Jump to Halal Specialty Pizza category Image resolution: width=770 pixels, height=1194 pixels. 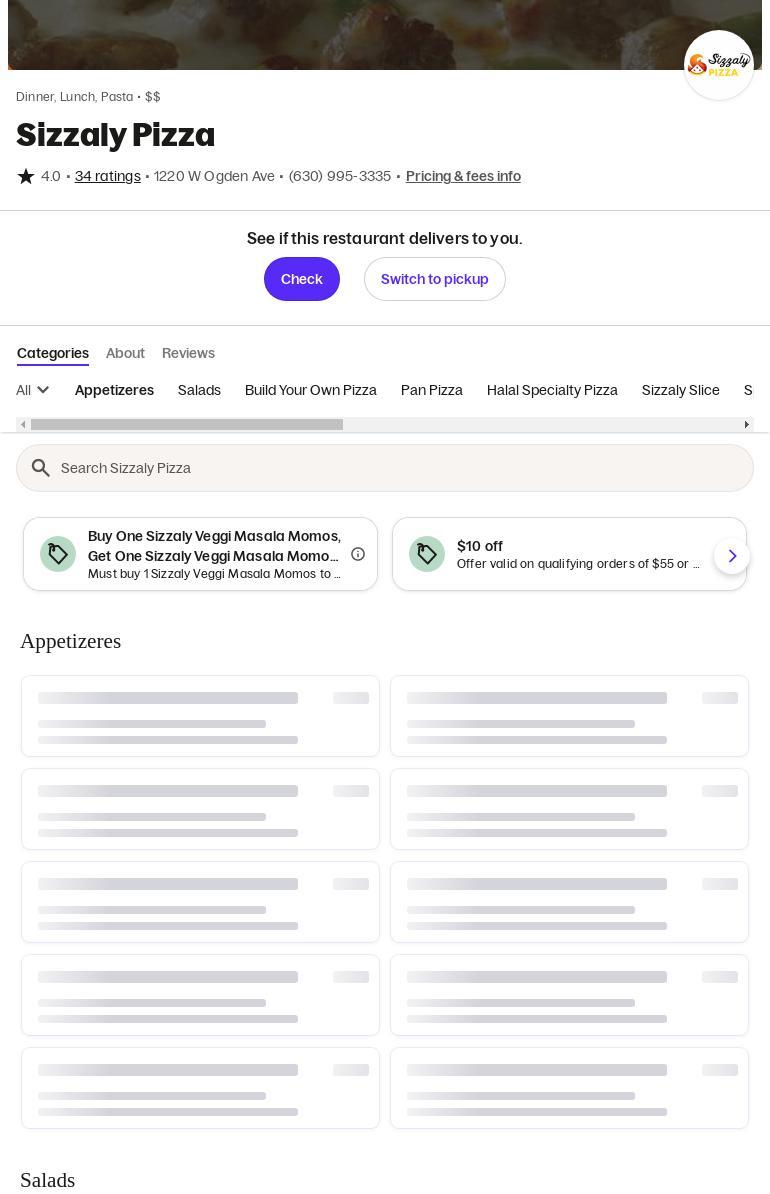[552, 390]
